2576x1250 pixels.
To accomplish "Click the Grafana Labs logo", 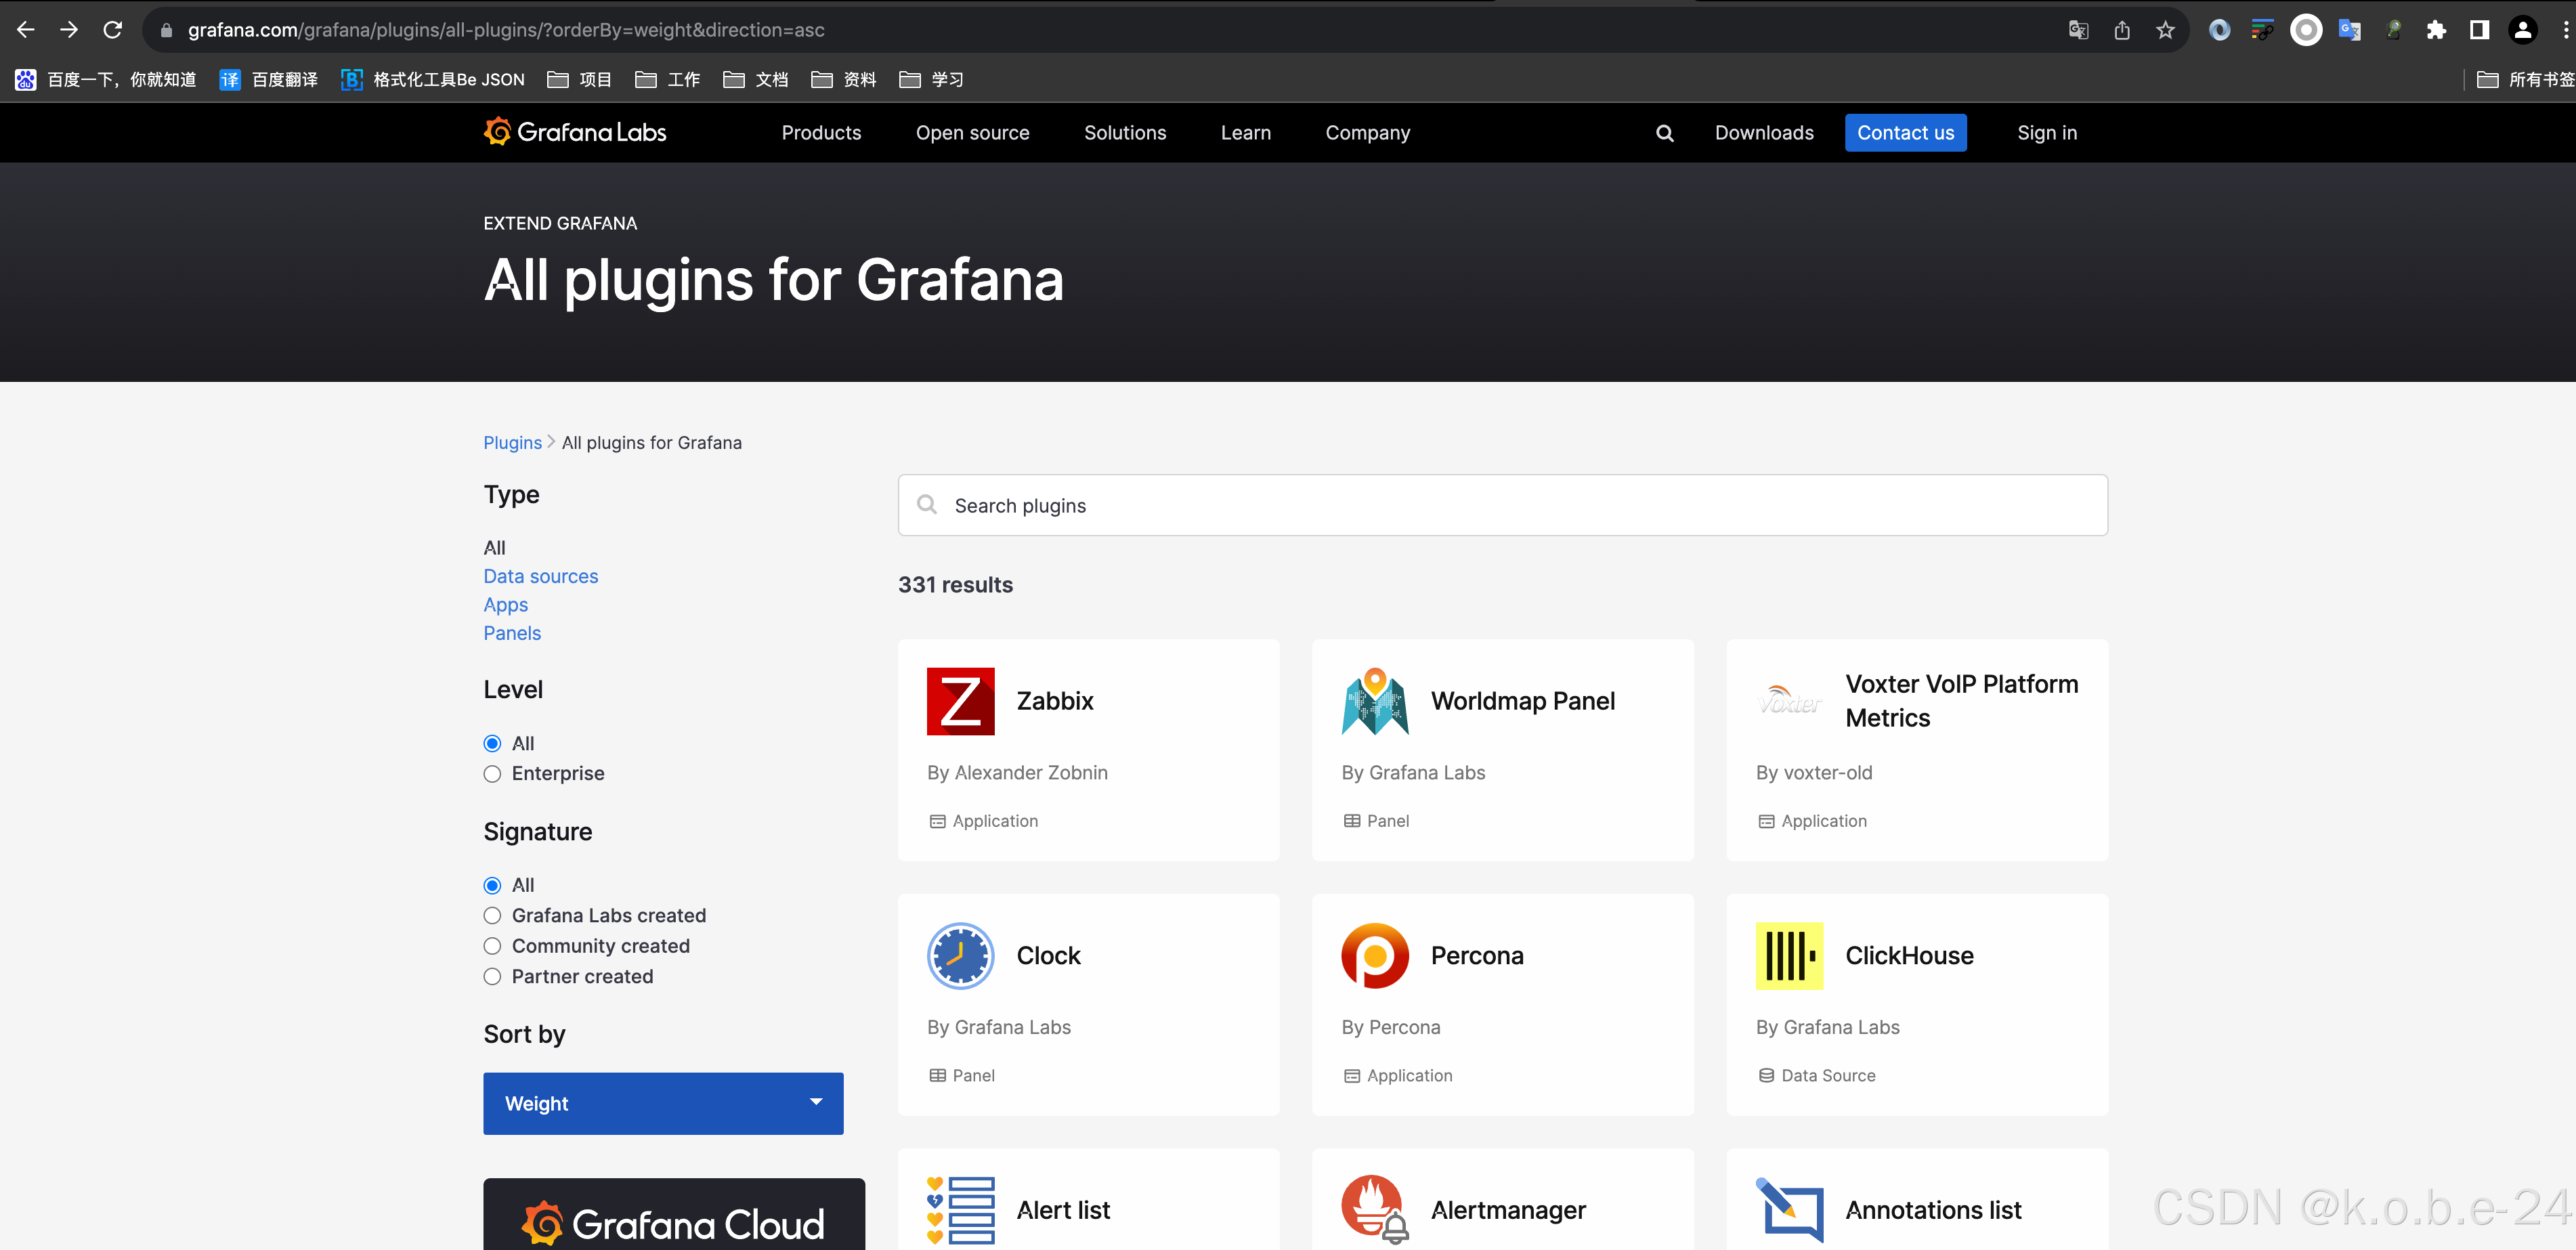I will tap(575, 132).
